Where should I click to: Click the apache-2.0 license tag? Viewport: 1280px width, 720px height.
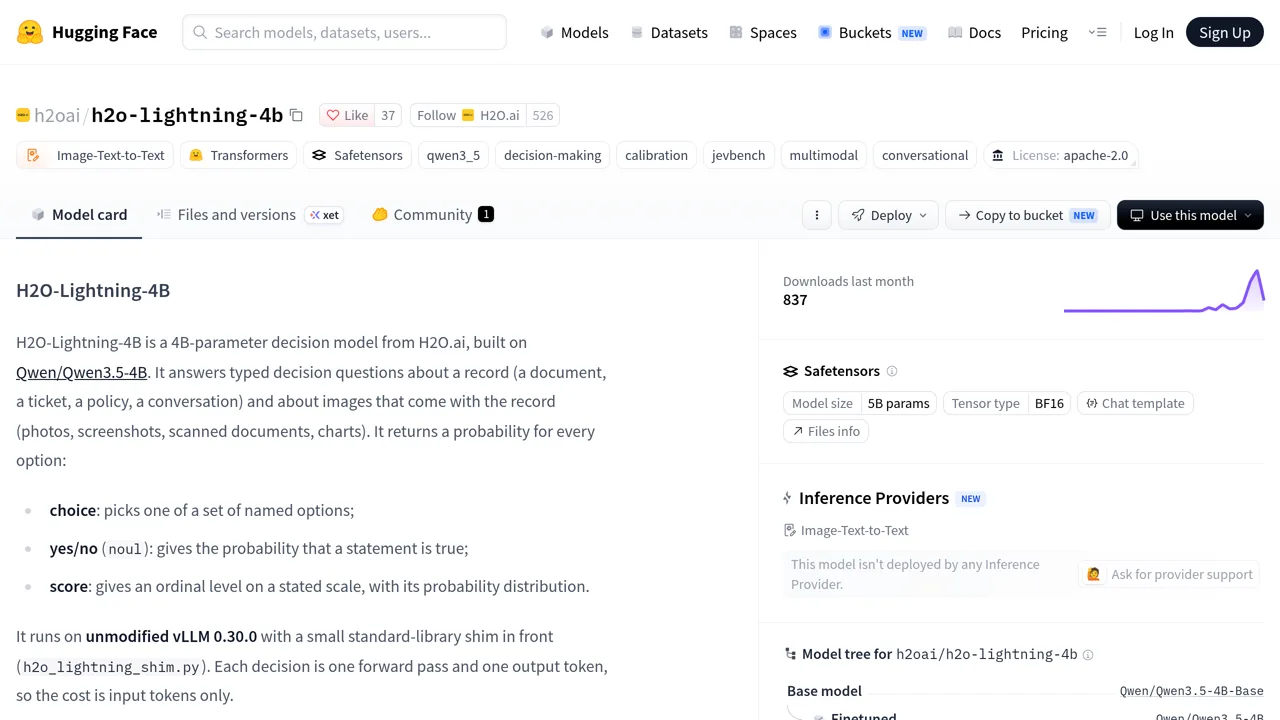(1060, 155)
